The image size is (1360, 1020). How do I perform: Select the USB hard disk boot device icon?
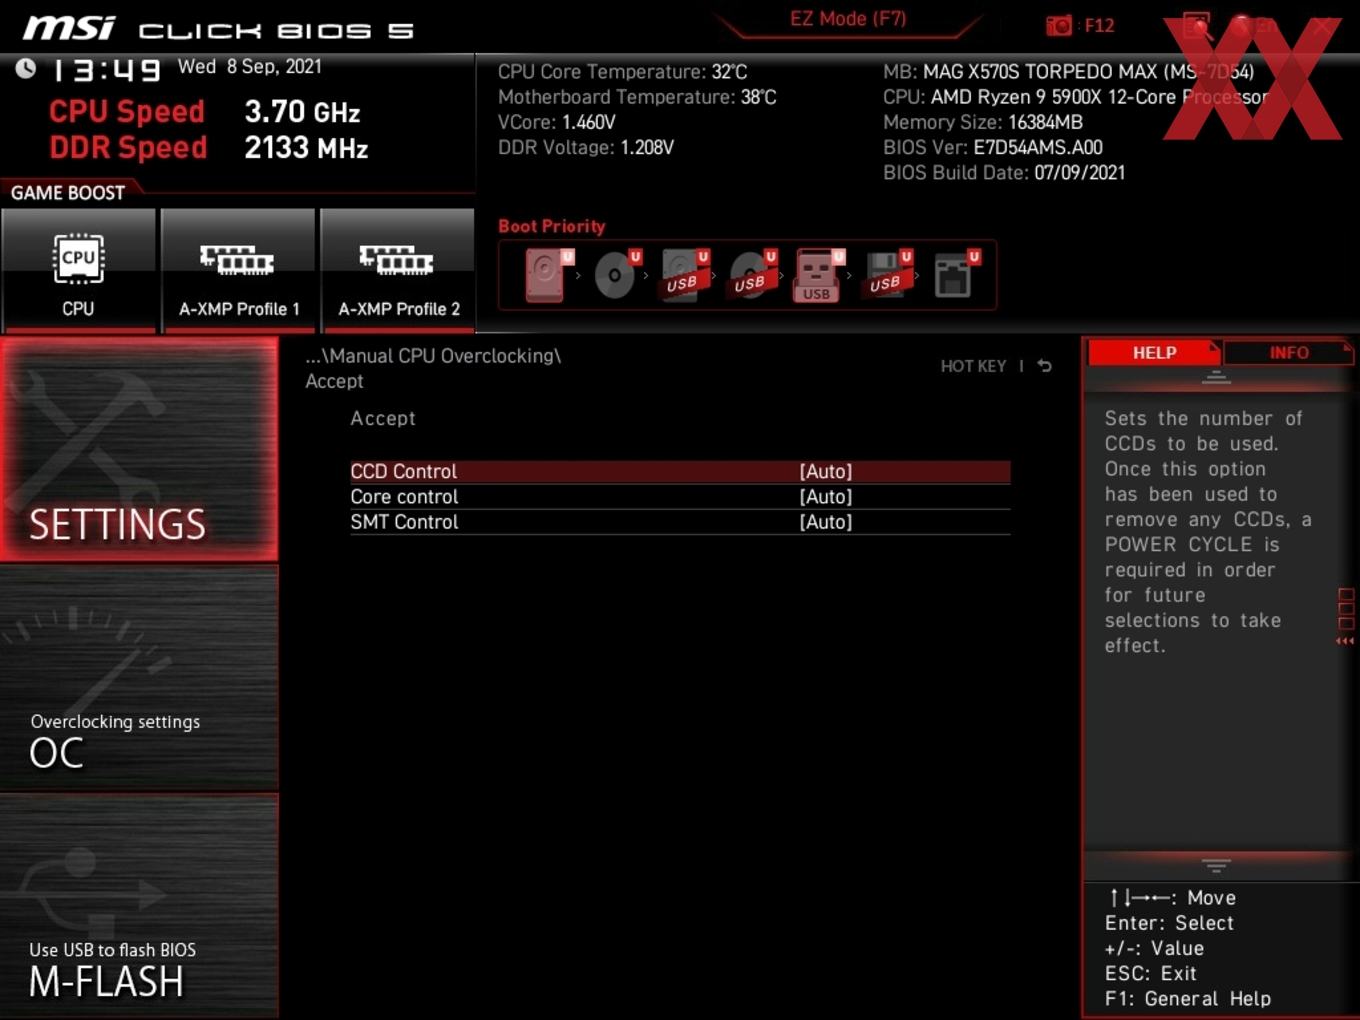click(684, 275)
